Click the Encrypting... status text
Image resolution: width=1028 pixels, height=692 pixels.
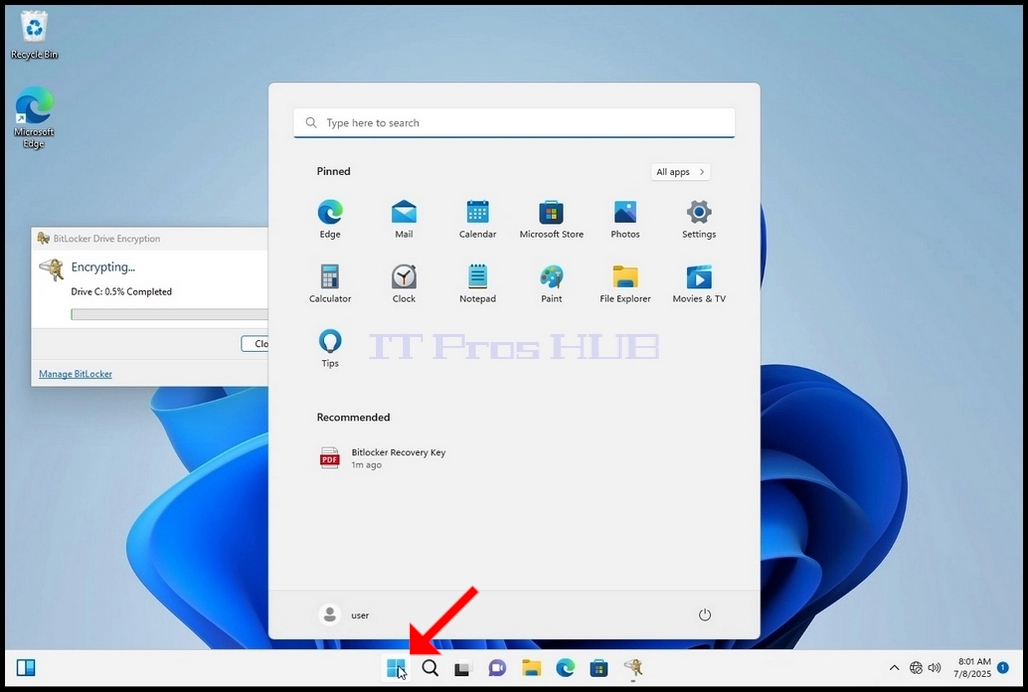click(103, 267)
